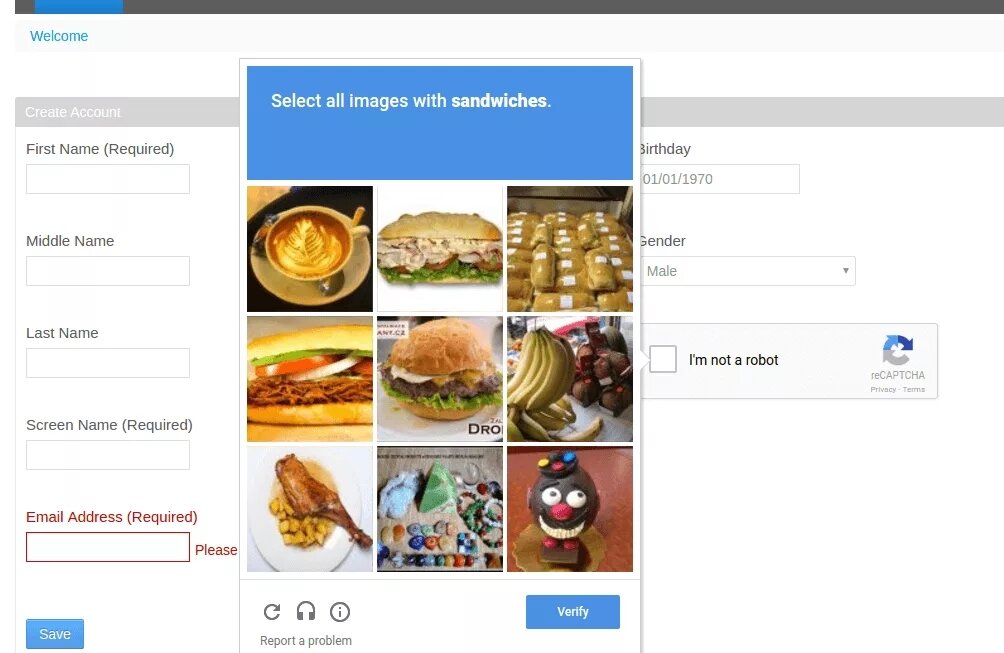Click Report a problem link
The image size is (1004, 653).
click(305, 640)
